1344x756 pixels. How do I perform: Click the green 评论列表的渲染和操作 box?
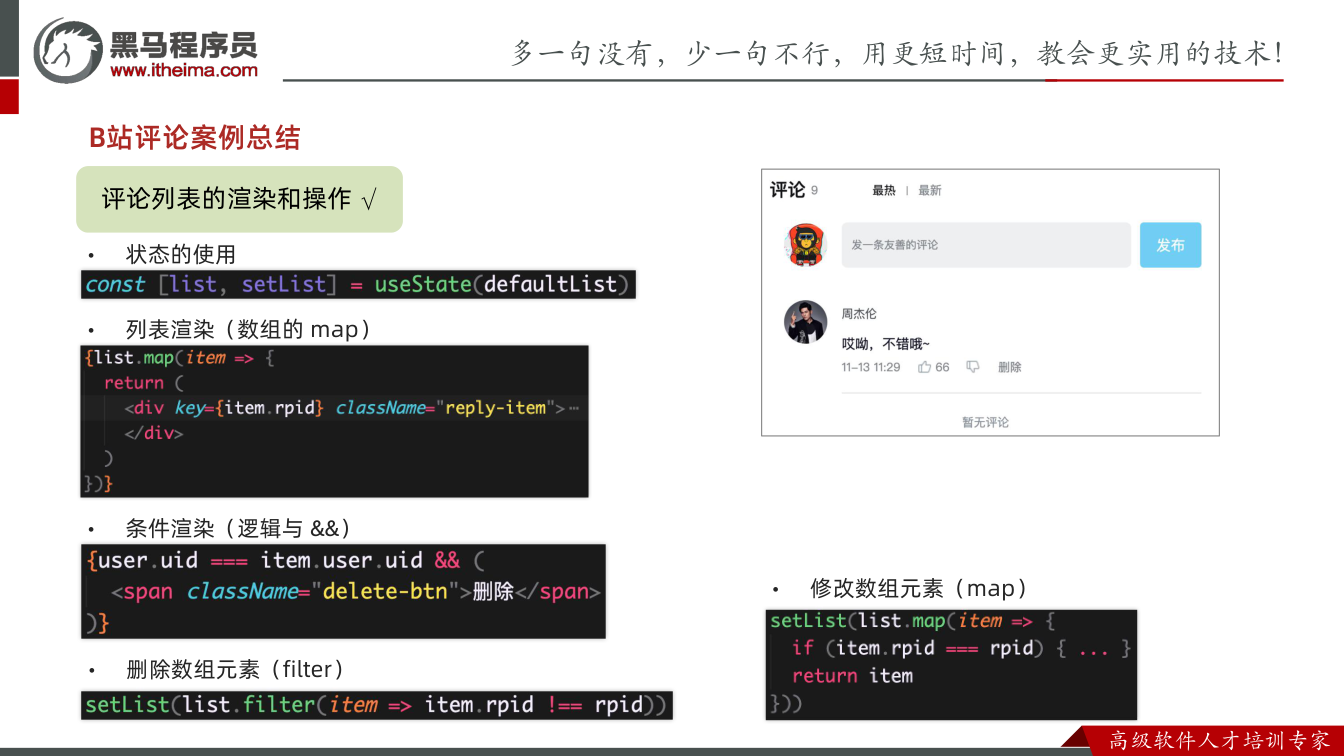coord(240,199)
